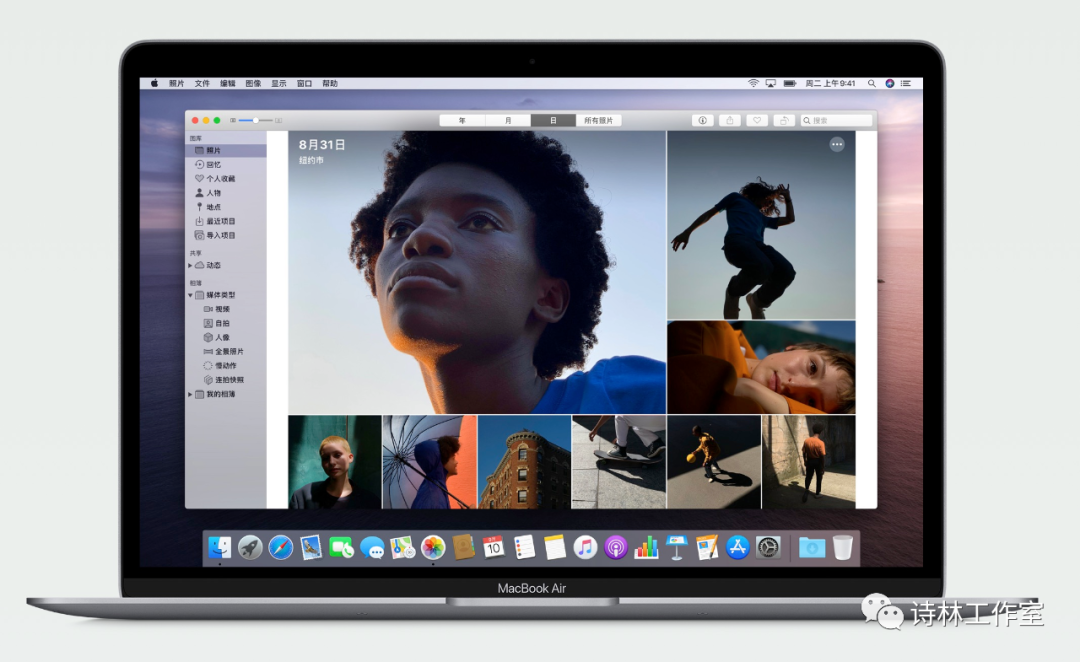Open 连拍快照 (Bursts) album
The height and width of the screenshot is (662, 1080).
(x=224, y=380)
